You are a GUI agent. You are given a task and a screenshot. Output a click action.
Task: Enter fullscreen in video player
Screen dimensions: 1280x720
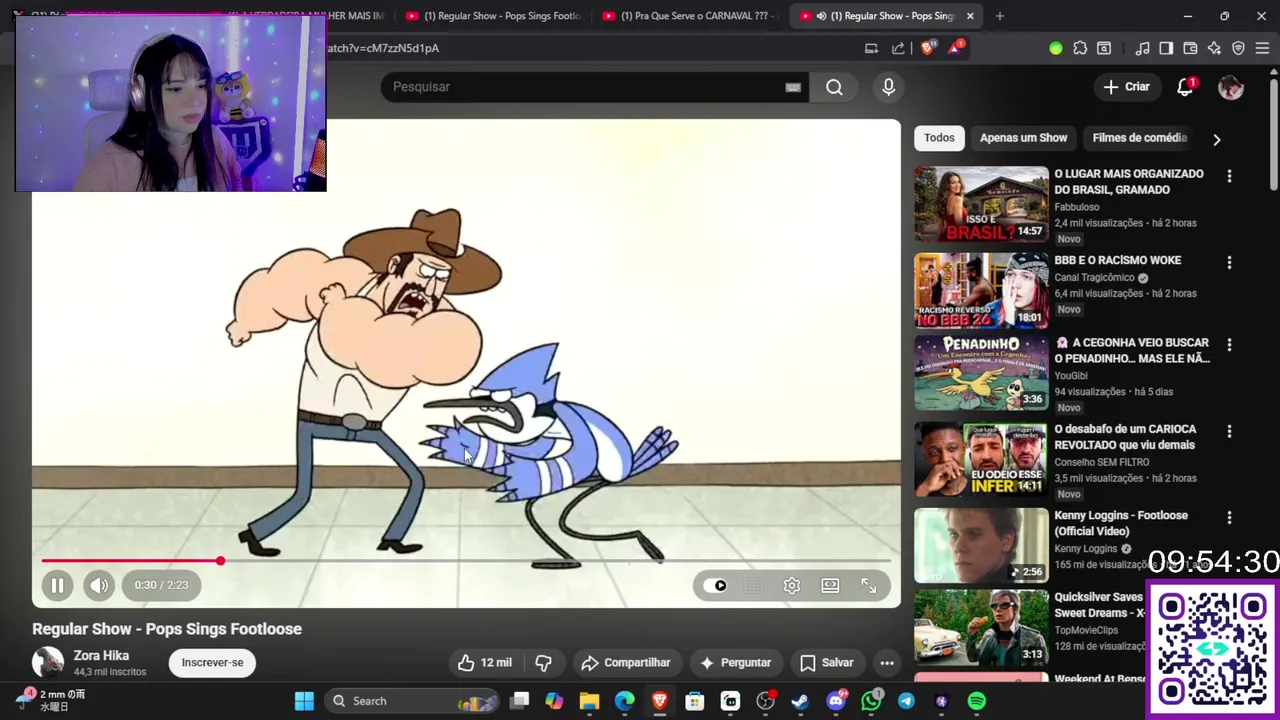868,586
